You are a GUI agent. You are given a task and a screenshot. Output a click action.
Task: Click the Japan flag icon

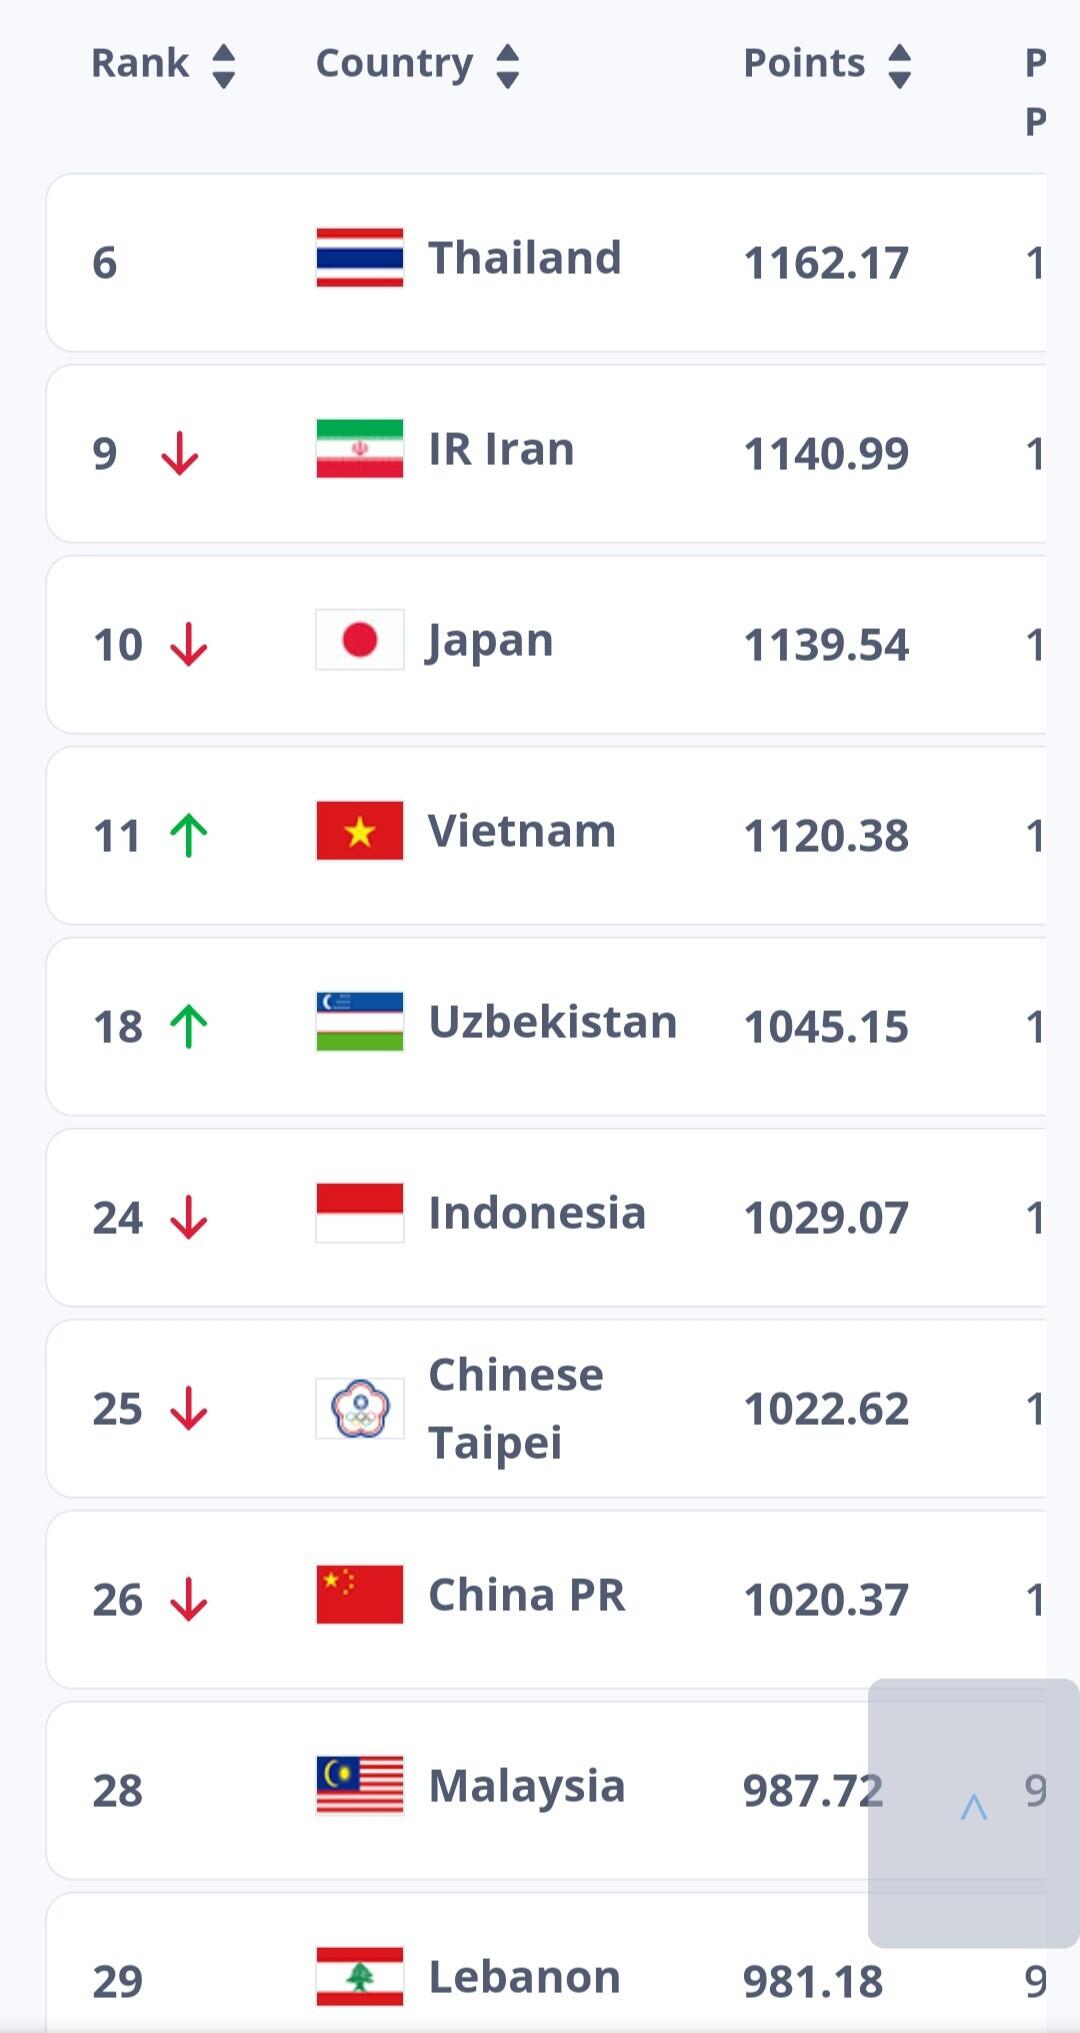pyautogui.click(x=359, y=640)
